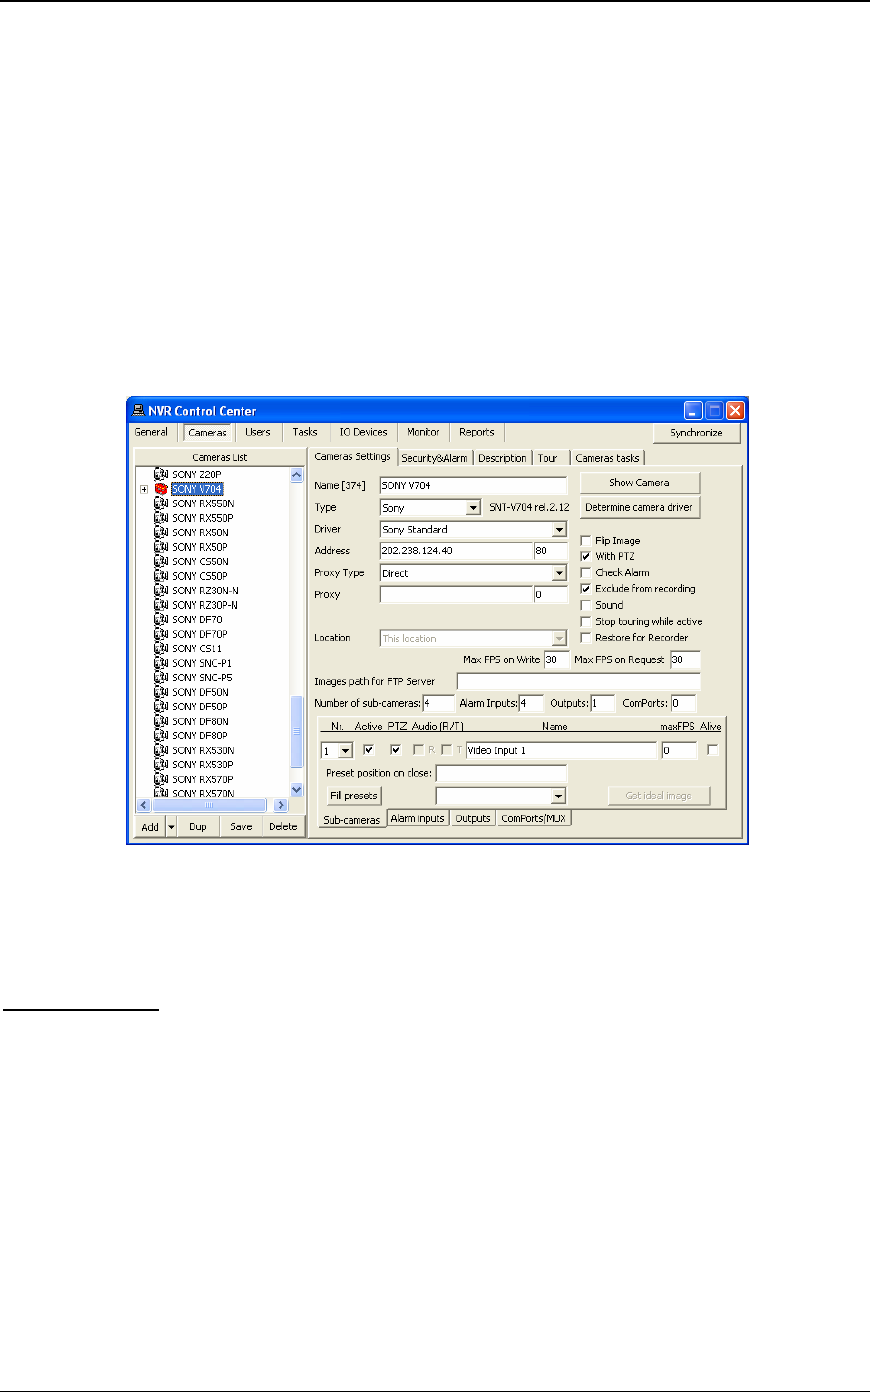Enable the Sound checkbox
Image resolution: width=870 pixels, height=1392 pixels.
click(586, 605)
